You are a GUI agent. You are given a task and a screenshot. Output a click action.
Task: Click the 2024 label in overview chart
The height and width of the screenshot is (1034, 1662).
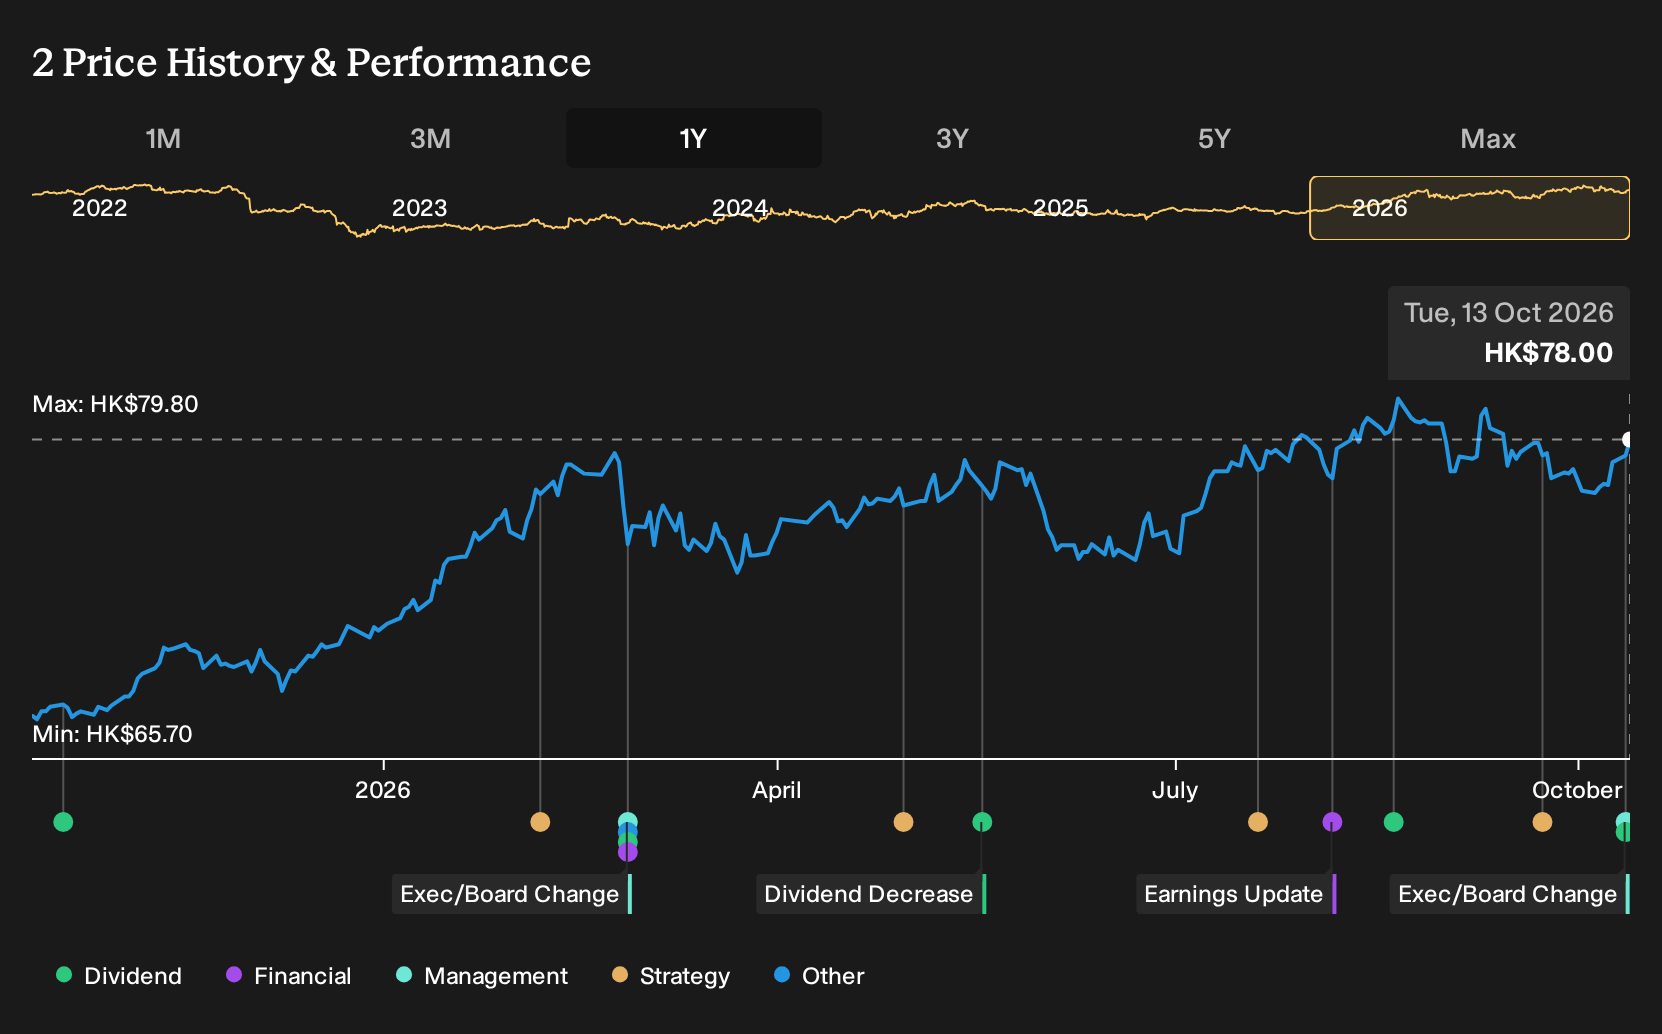[x=740, y=208]
